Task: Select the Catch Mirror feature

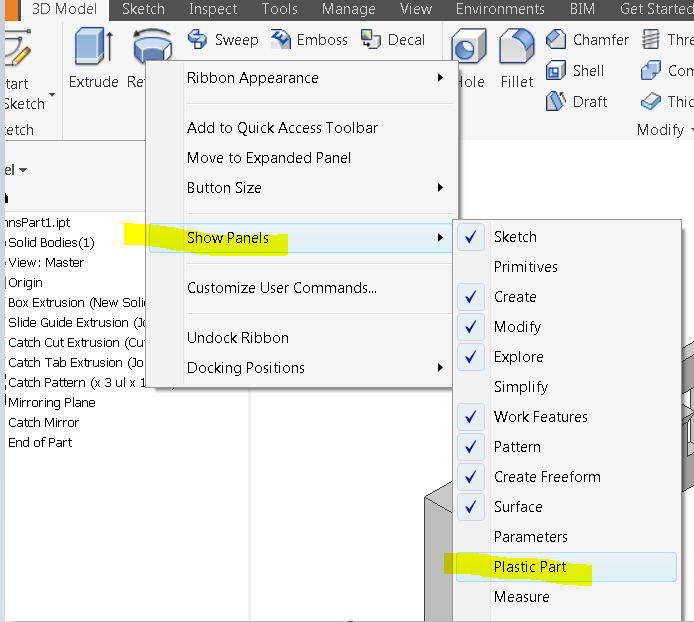Action: coord(43,422)
